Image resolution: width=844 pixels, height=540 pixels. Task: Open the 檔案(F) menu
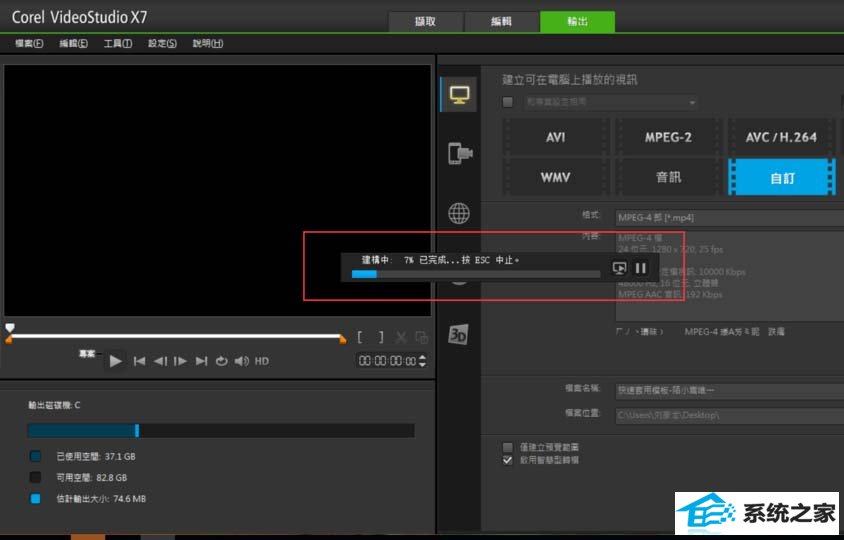pos(29,44)
